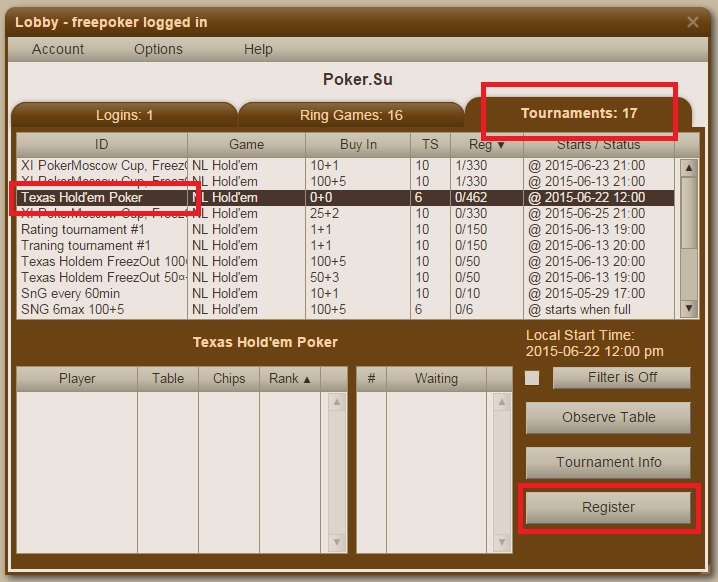718x582 pixels.
Task: Switch to the Ring Games: 16 tab
Action: [351, 115]
